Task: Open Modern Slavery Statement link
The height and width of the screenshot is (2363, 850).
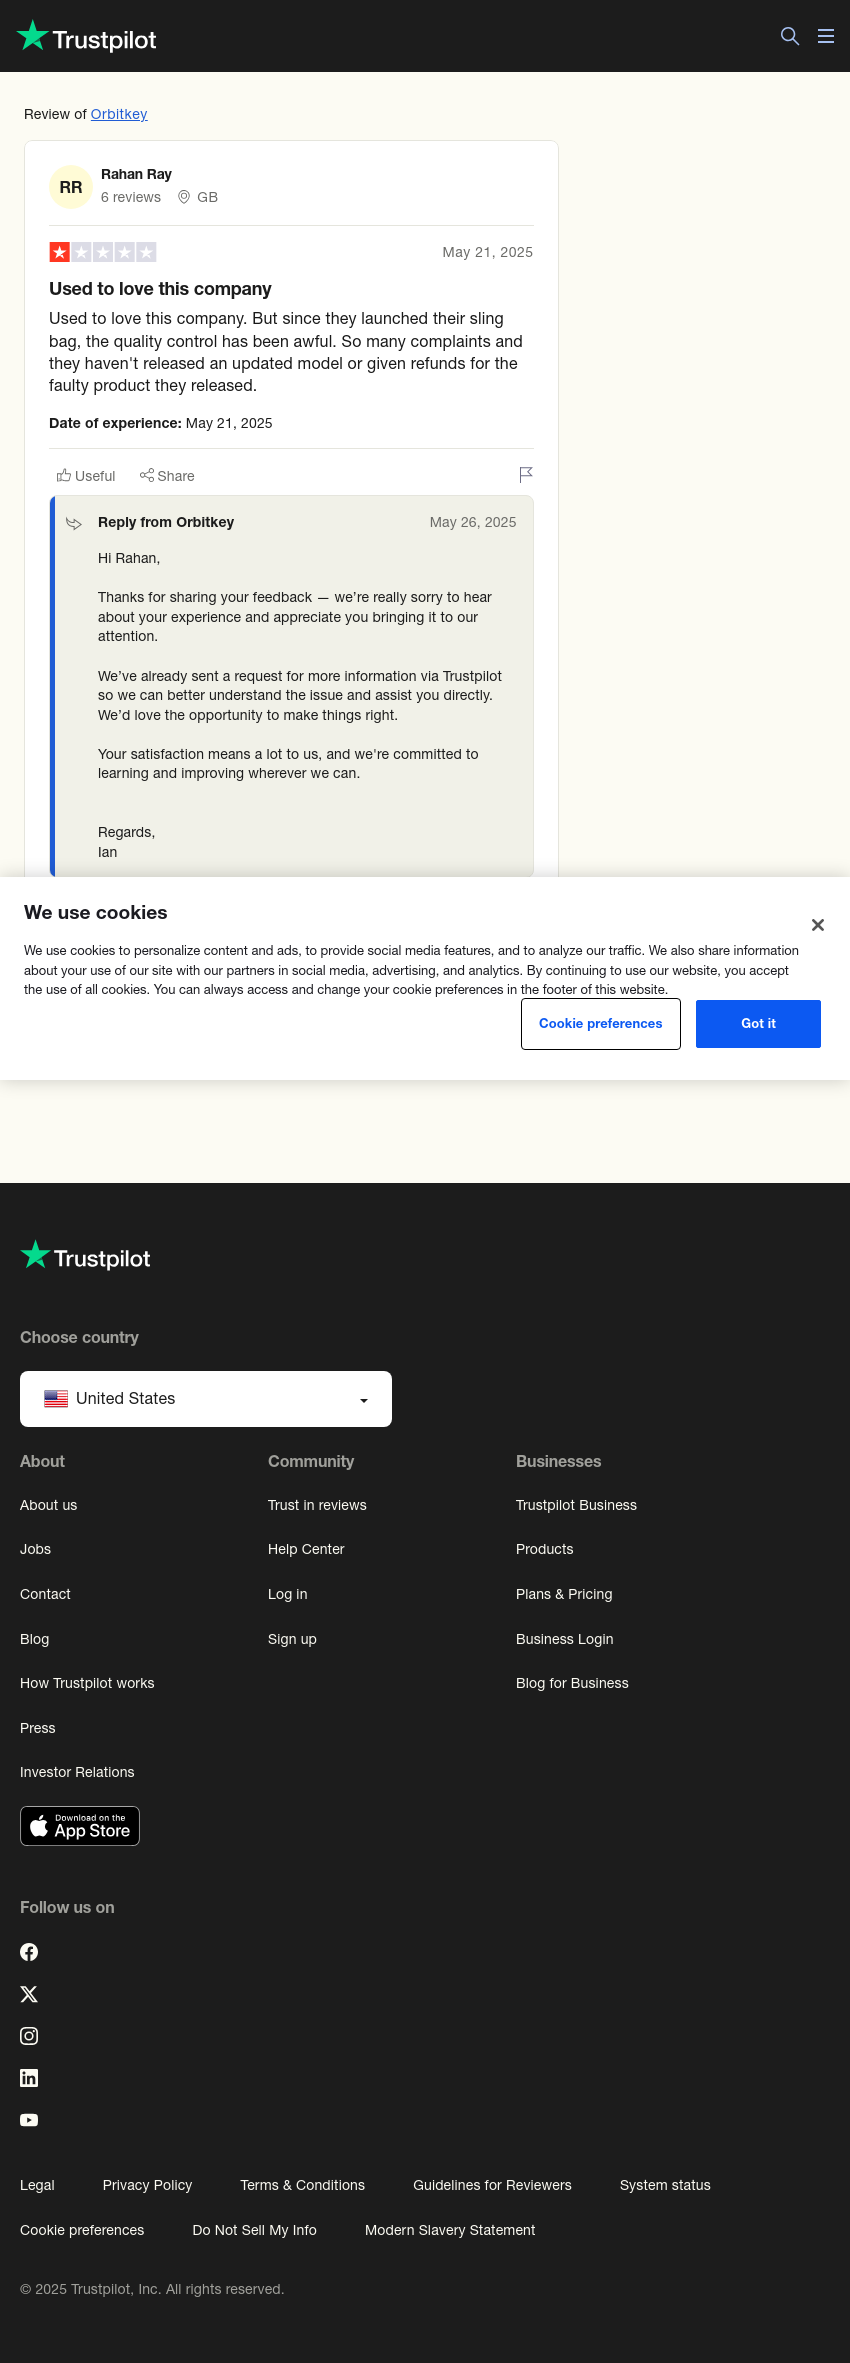Action: tap(450, 2230)
